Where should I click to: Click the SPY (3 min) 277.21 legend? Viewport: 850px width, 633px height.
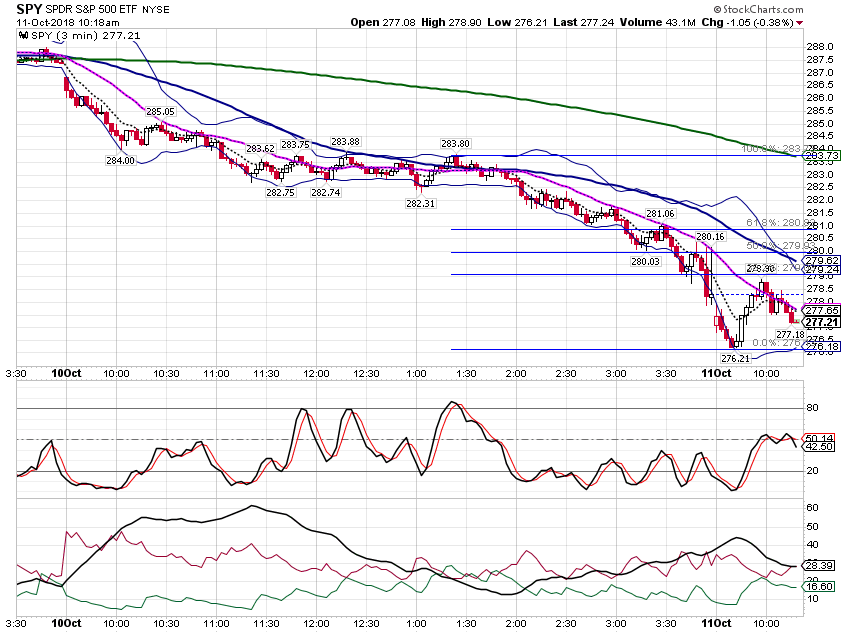coord(86,35)
